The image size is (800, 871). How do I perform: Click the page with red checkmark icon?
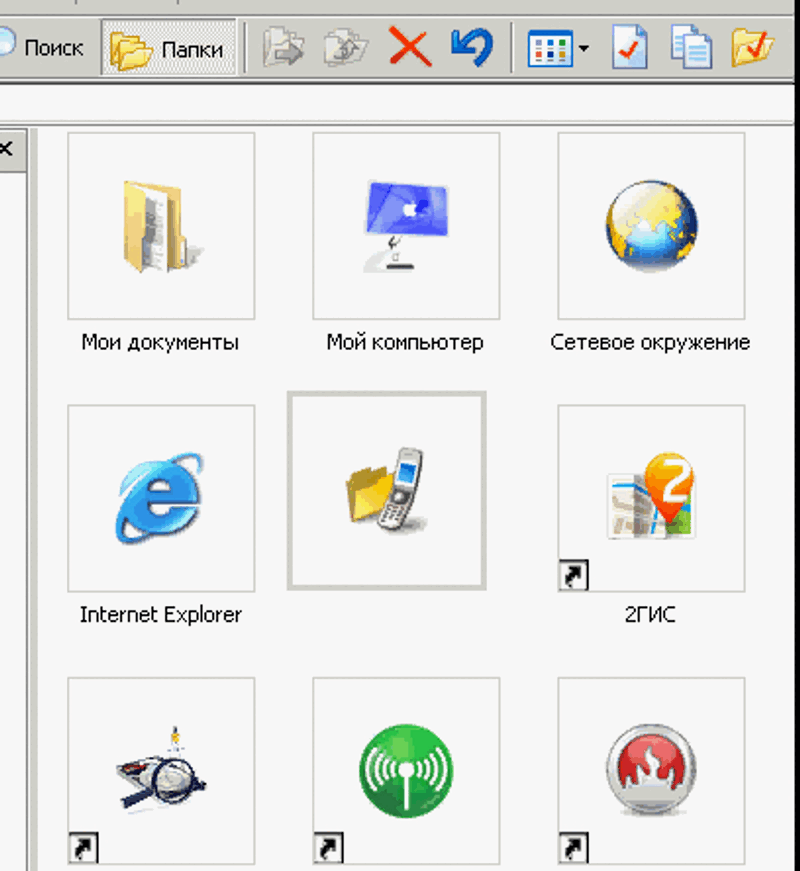click(x=630, y=47)
